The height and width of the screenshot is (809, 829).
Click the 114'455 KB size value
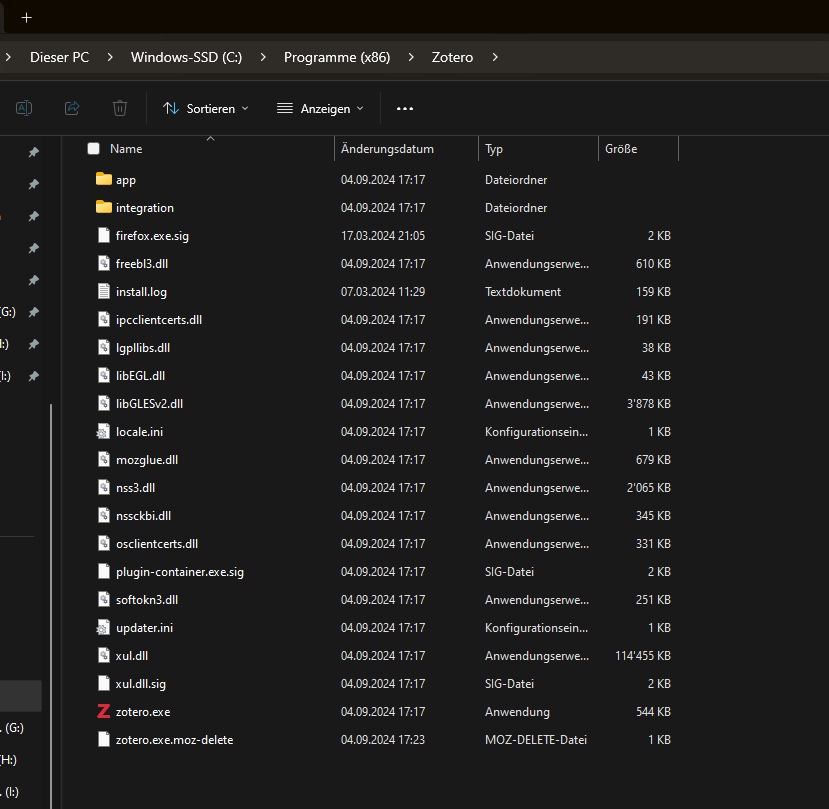pos(643,656)
